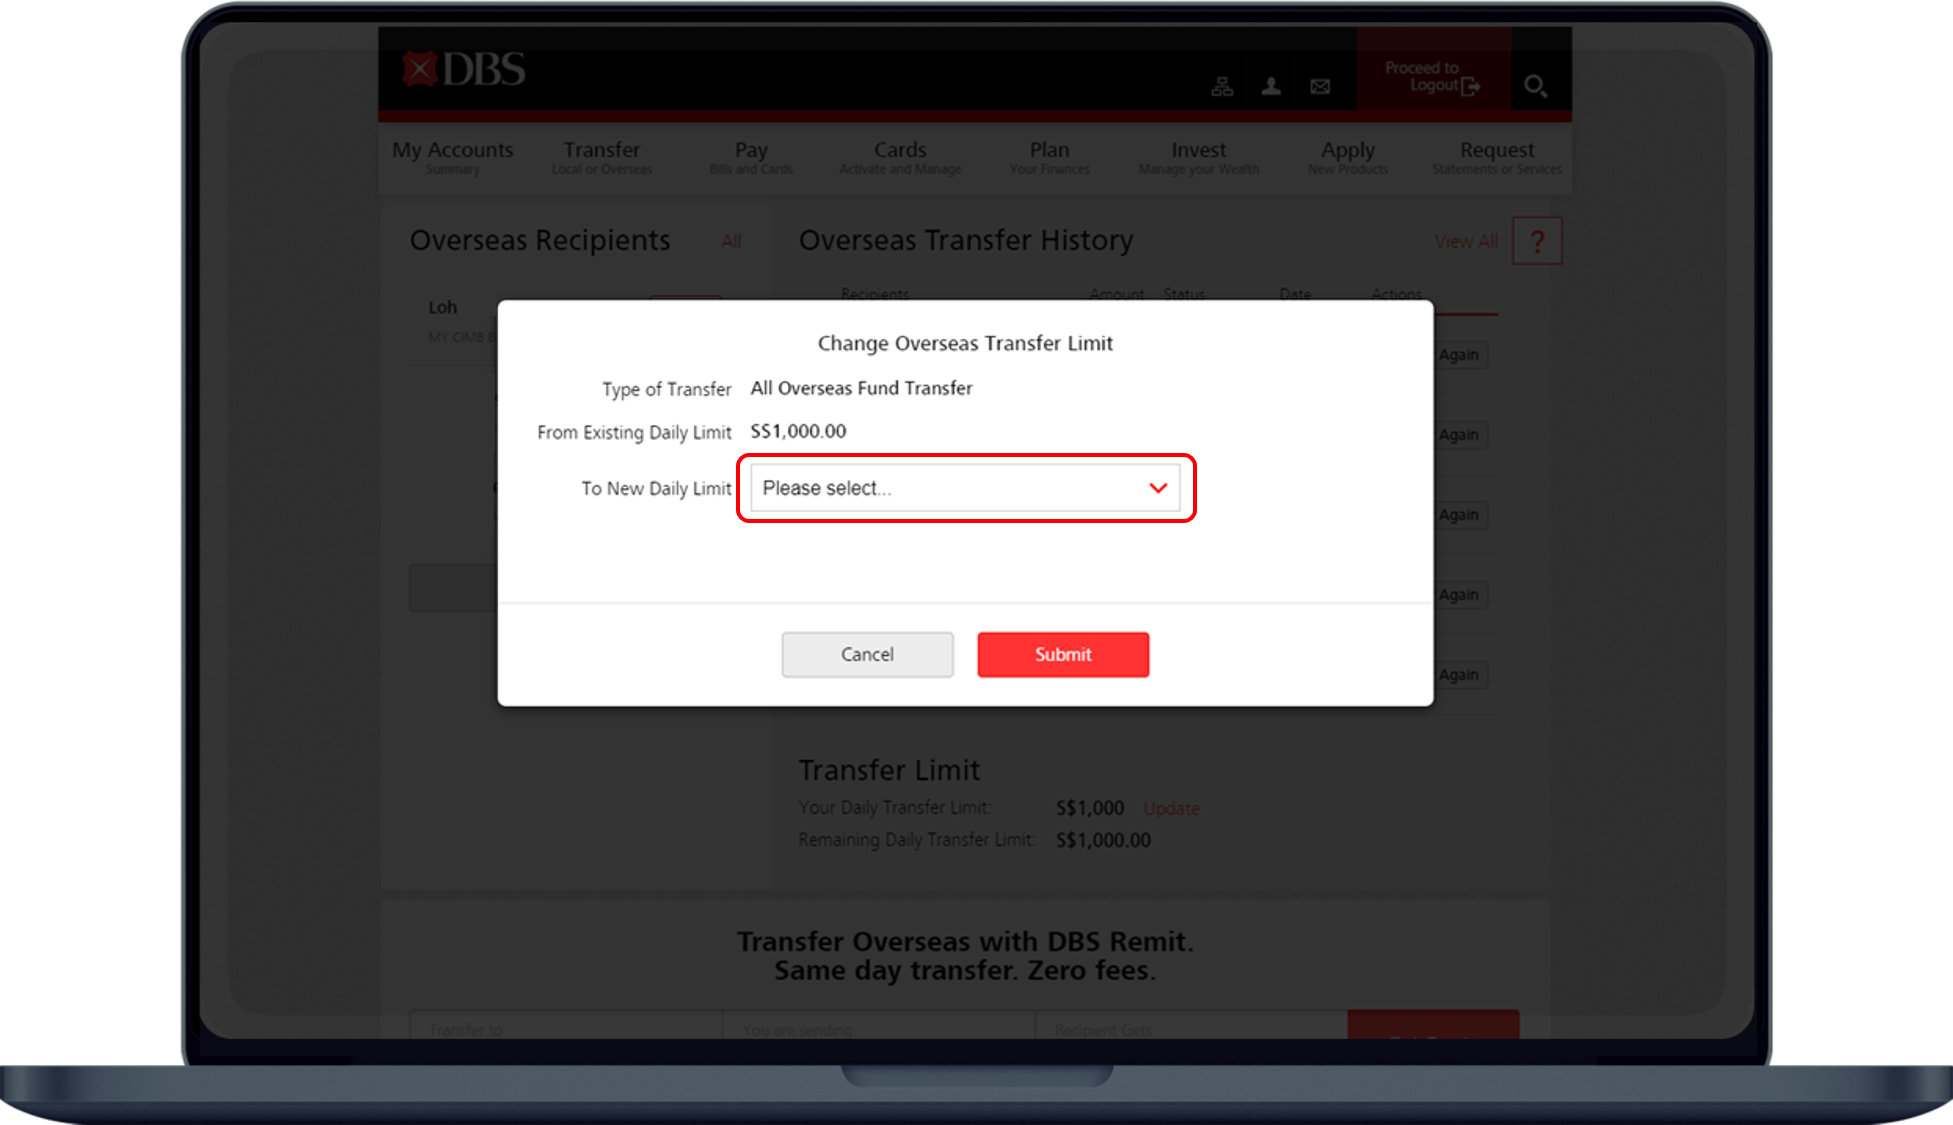Open the sitemap network icon
This screenshot has width=1953, height=1125.
(1222, 87)
